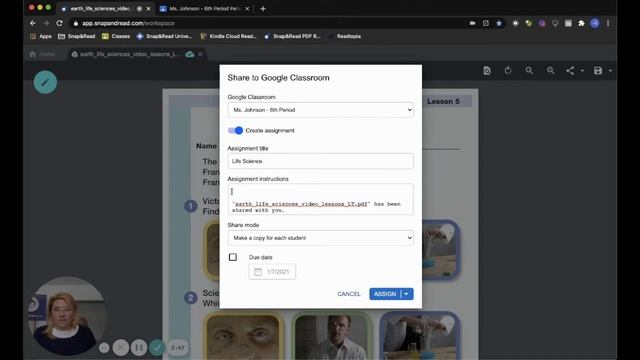Expand the save options arrow
The image size is (640, 360).
point(610,71)
